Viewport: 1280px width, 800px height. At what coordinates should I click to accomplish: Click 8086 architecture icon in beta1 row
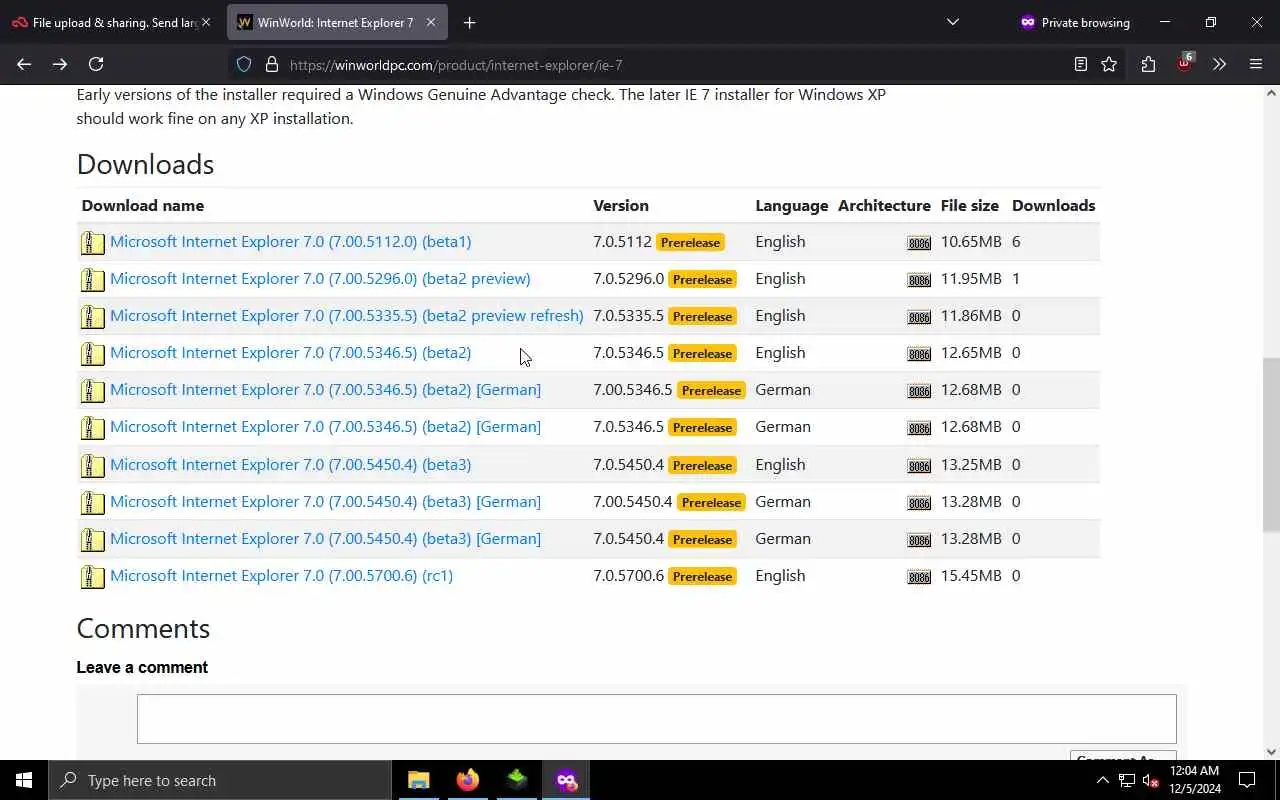[x=919, y=243]
